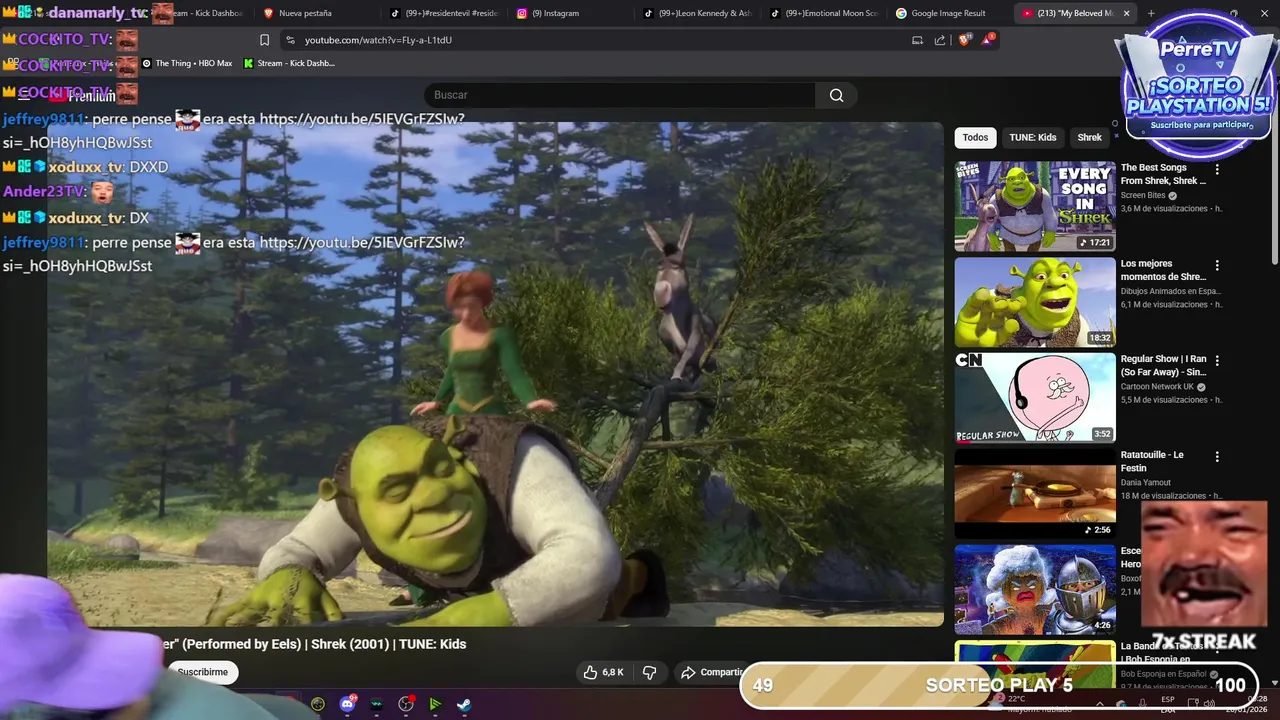Viewport: 1280px width, 720px height.
Task: Select the Todos filter chip
Action: tap(975, 137)
